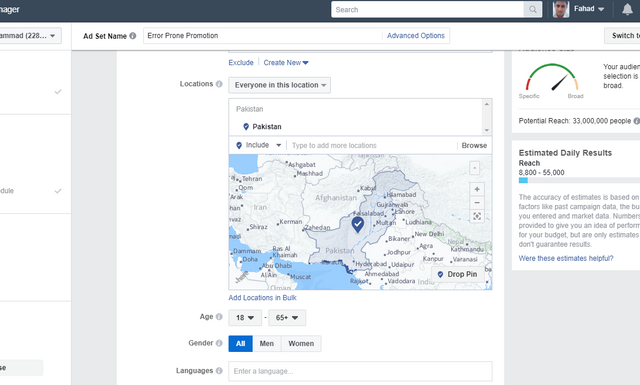The width and height of the screenshot is (640, 385).
Task: Open notifications bell icon
Action: (627, 9)
